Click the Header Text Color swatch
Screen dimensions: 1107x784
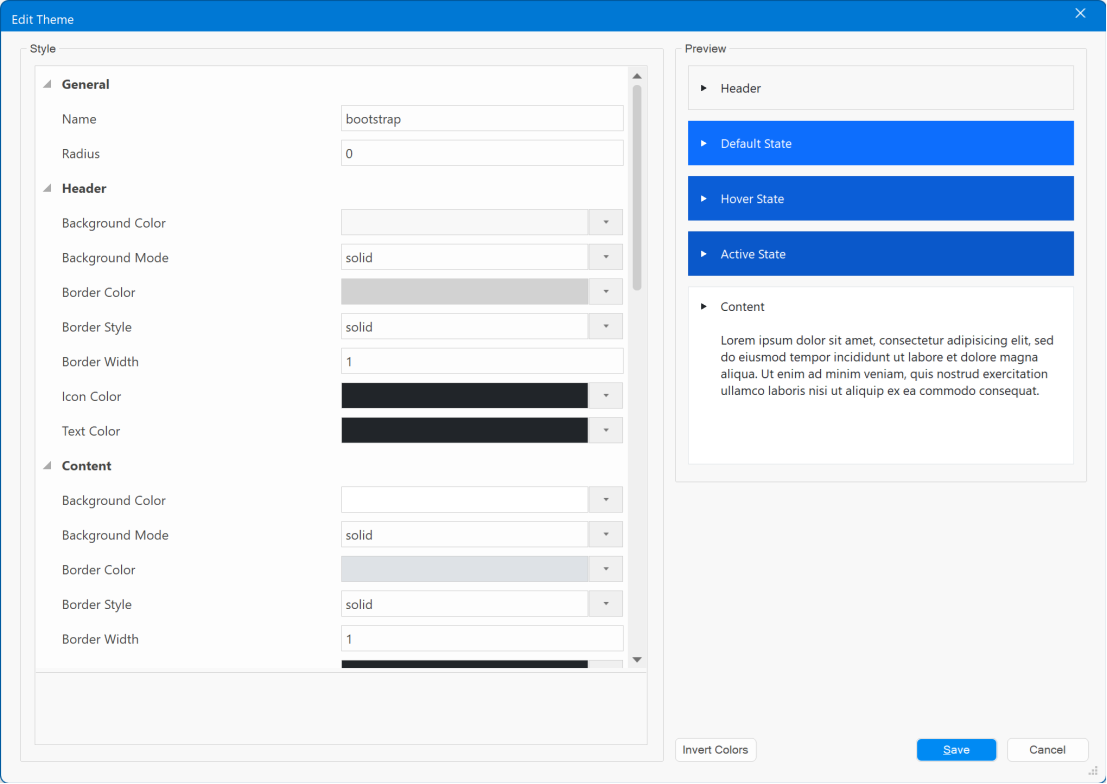(465, 430)
